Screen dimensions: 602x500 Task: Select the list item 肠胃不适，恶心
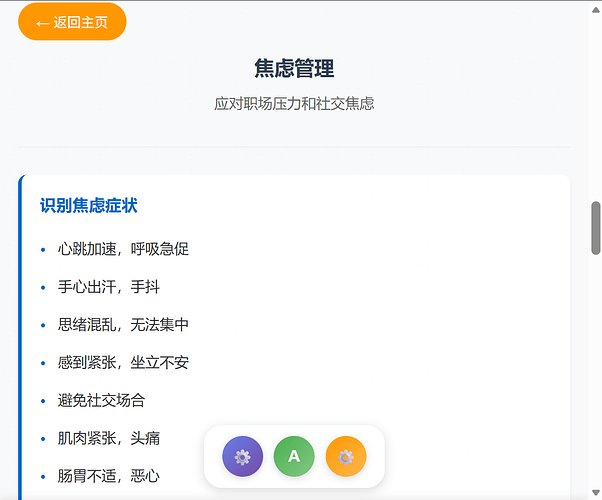109,476
